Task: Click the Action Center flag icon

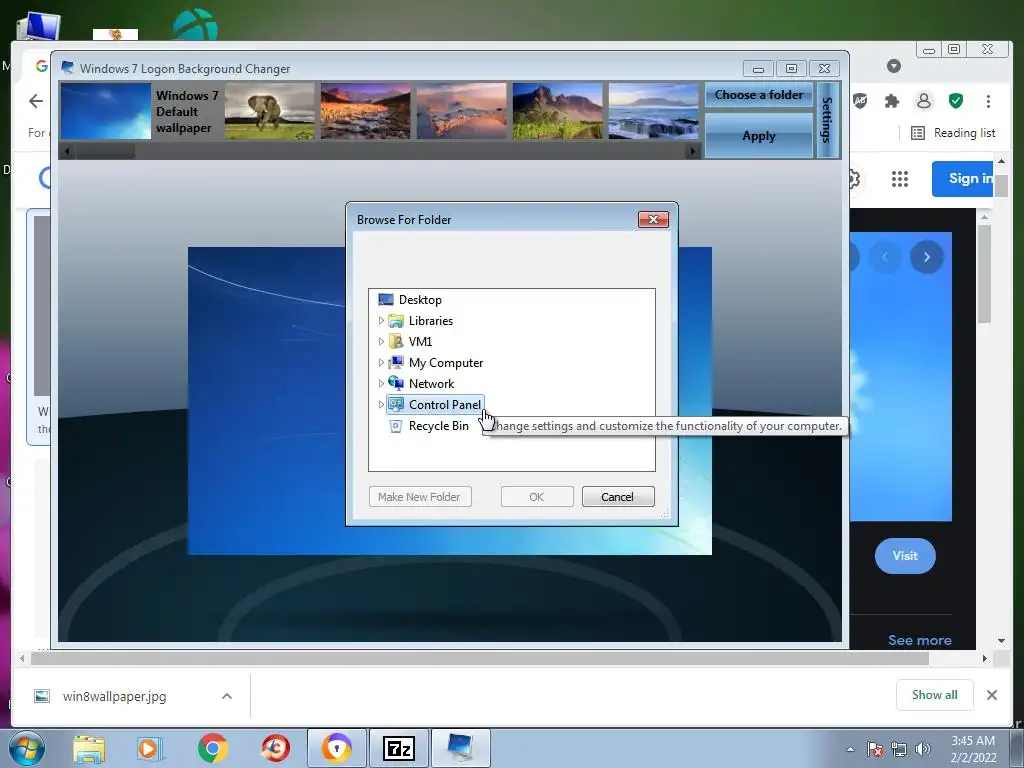Action: pos(875,749)
